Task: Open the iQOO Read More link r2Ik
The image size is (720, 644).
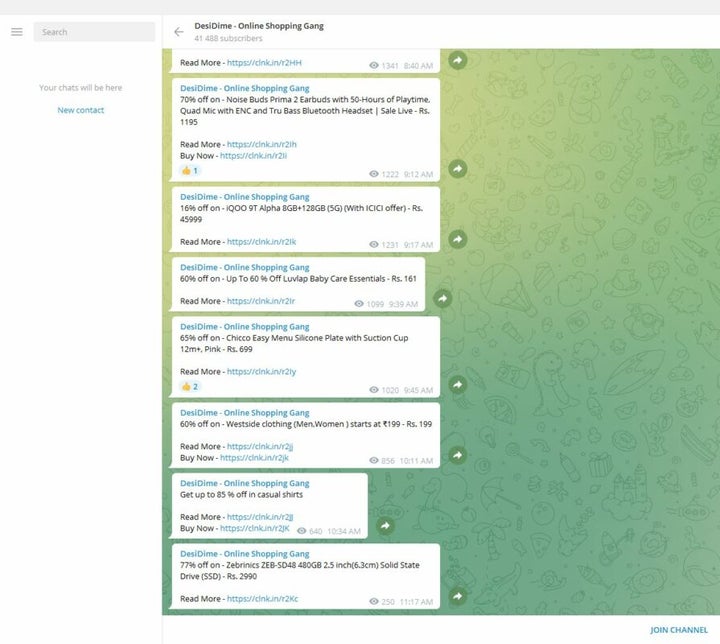Action: (x=261, y=242)
